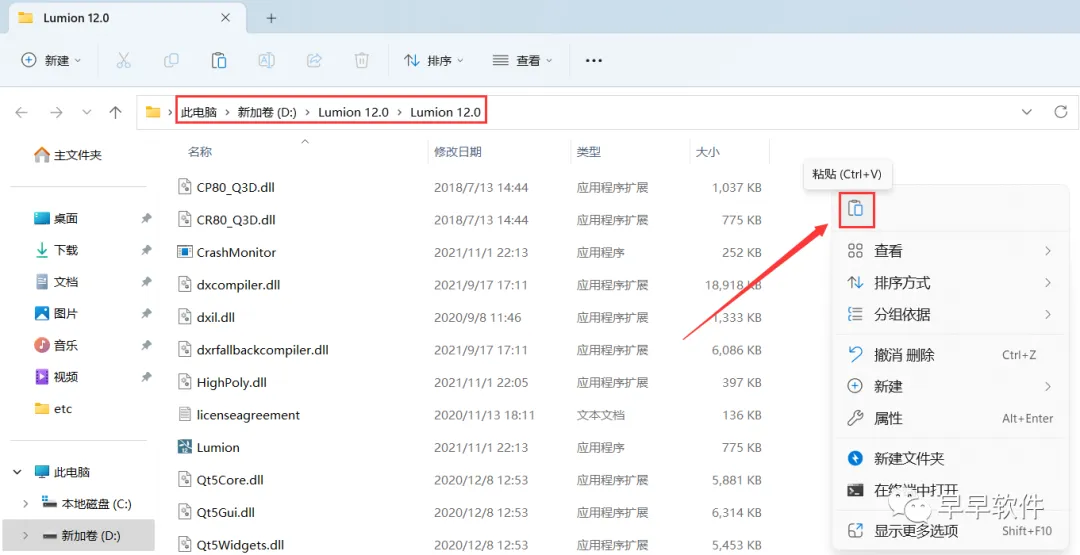Click the Lumion application icon
The image size is (1080, 555).
[x=184, y=447]
